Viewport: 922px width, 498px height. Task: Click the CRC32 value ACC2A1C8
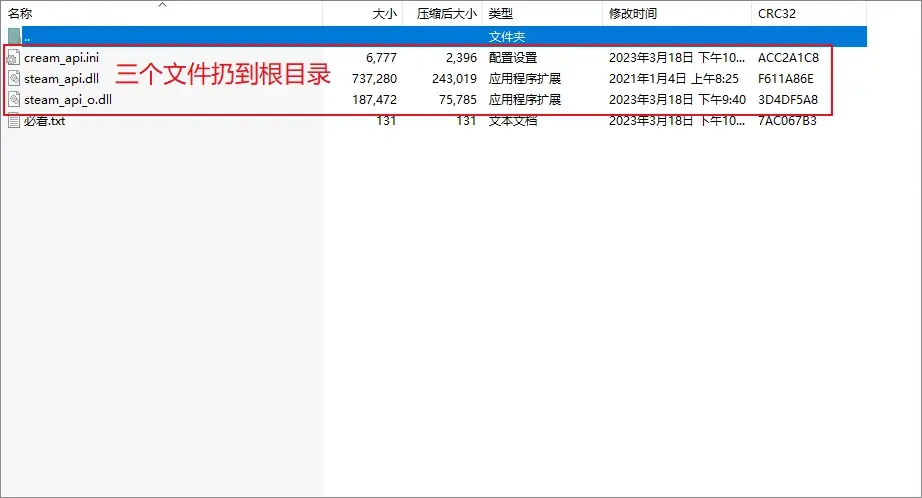pos(788,58)
